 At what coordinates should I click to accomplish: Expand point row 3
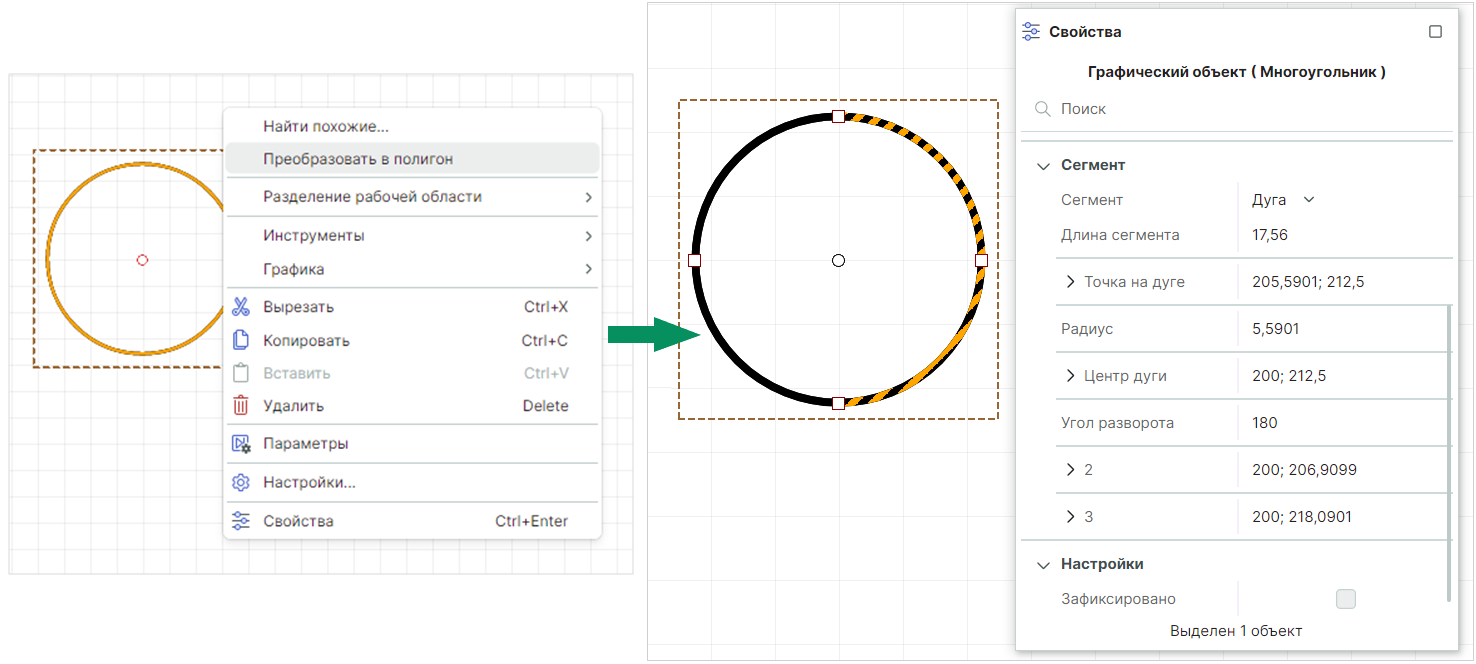1070,516
